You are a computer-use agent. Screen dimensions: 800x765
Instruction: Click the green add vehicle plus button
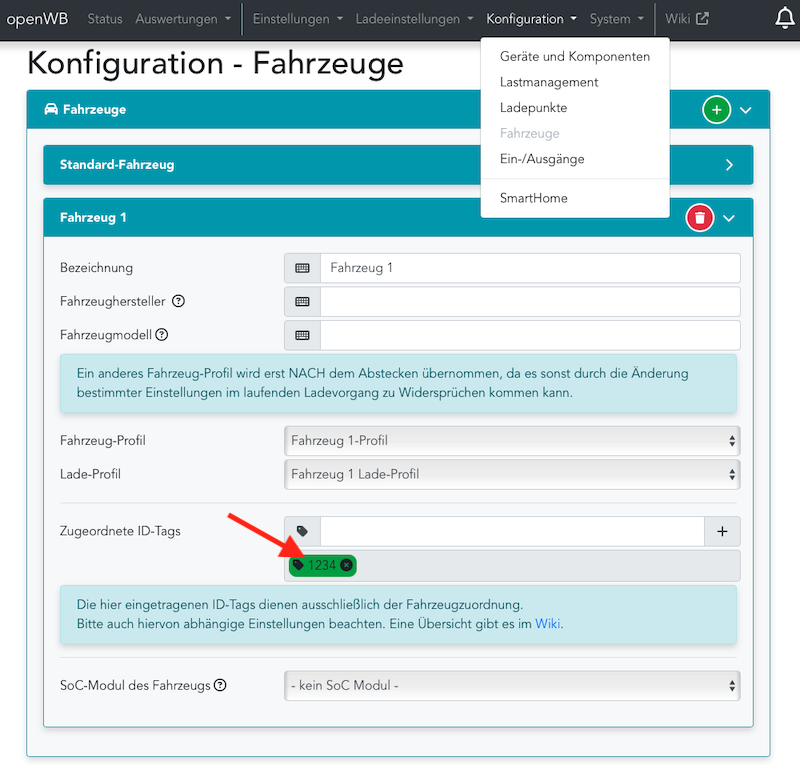[716, 110]
